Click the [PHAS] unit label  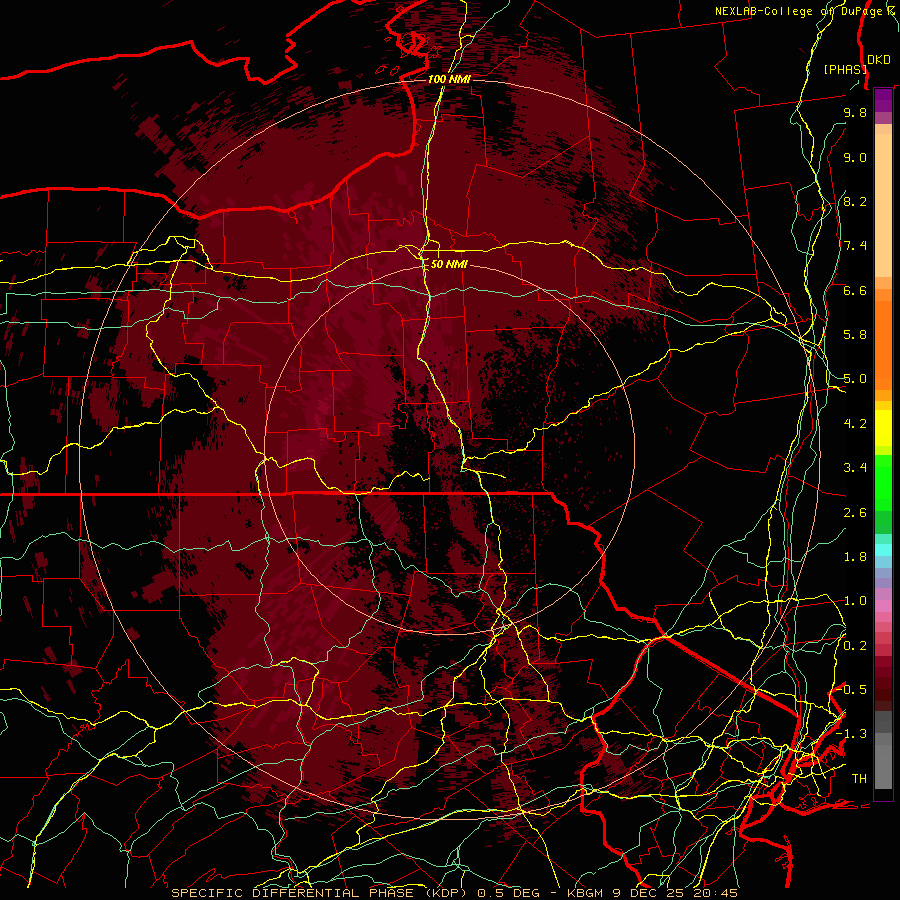point(844,69)
